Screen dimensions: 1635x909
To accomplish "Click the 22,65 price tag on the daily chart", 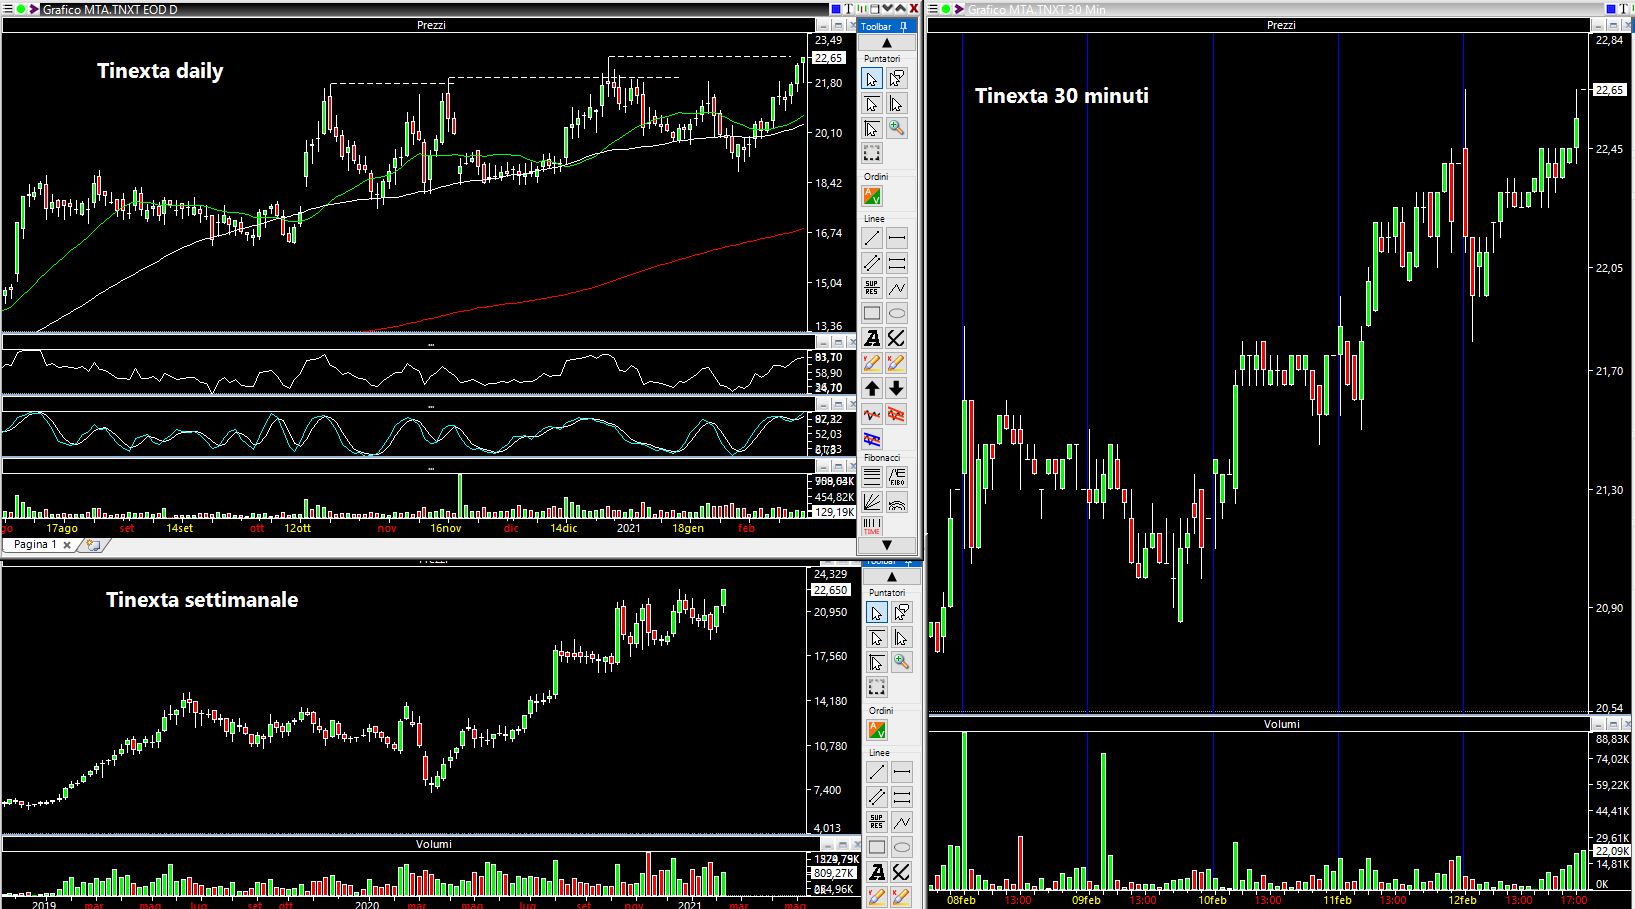I will (x=829, y=58).
